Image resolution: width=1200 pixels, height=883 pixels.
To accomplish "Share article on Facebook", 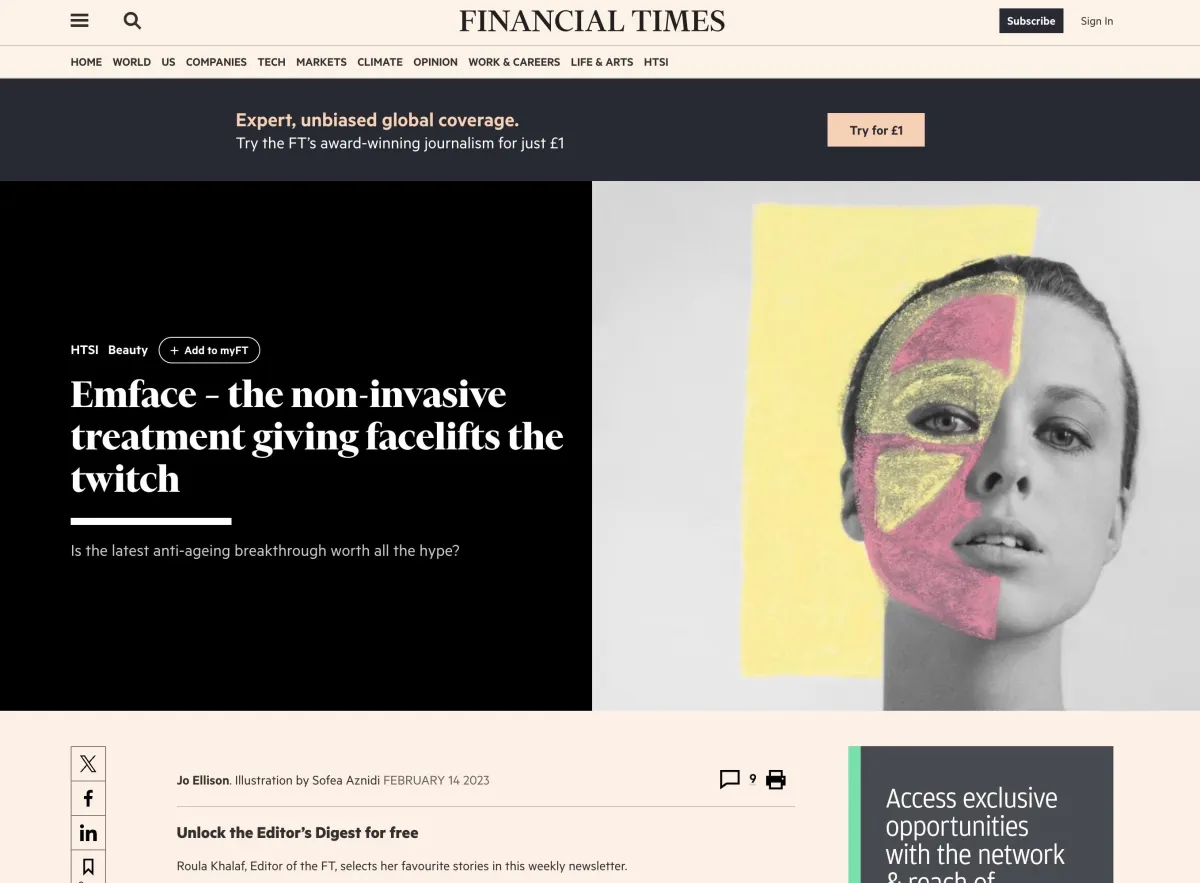I will [x=88, y=798].
